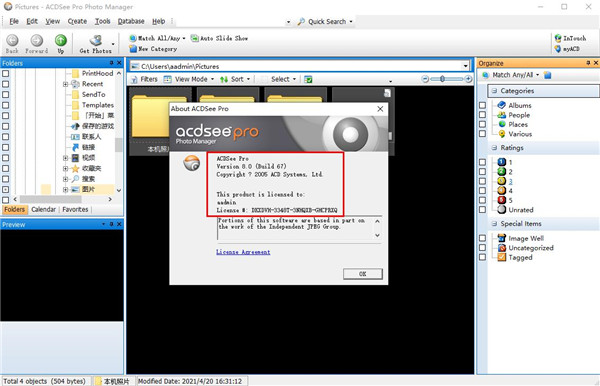Adjust the thumbnail zoom slider handle
Viewport: 600px width, 386px height.
442,79
